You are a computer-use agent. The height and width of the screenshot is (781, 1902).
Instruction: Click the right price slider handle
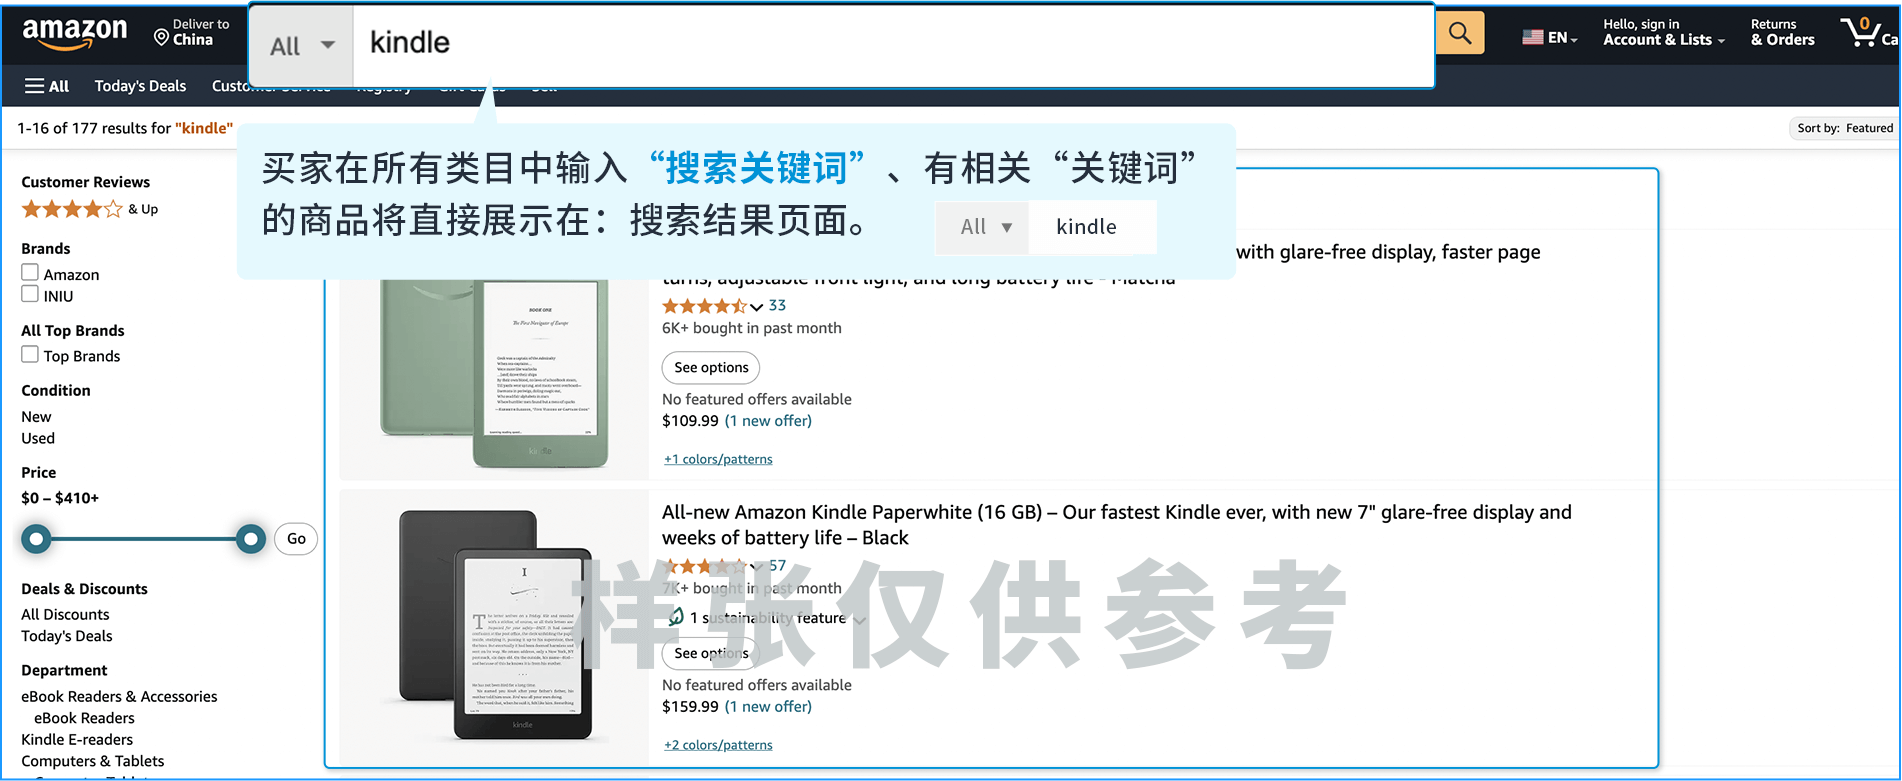(x=251, y=539)
